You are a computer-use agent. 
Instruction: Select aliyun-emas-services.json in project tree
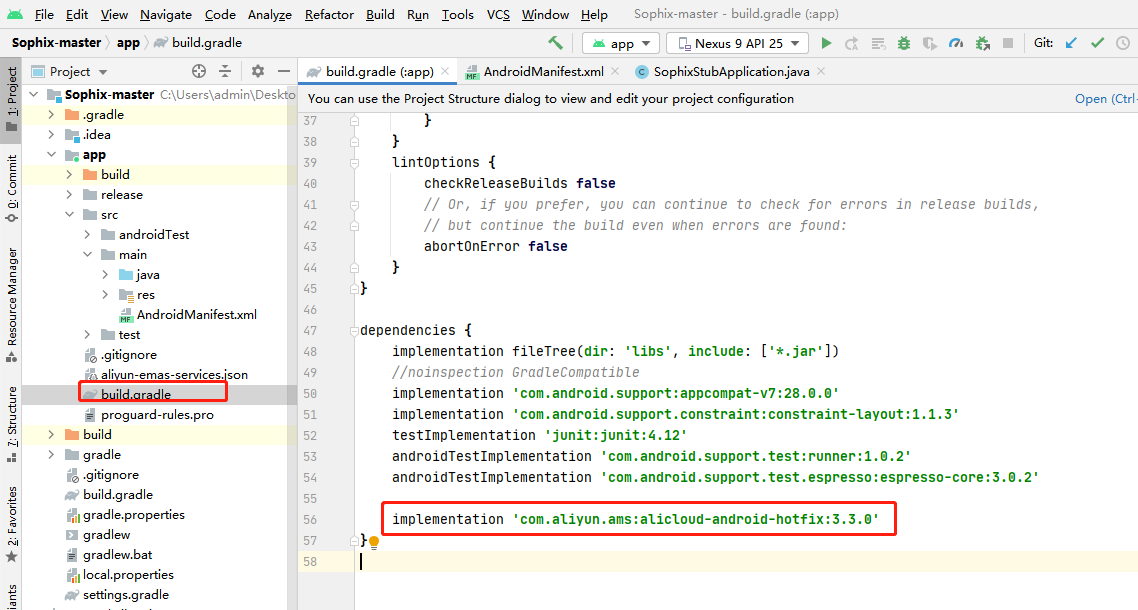tap(174, 375)
